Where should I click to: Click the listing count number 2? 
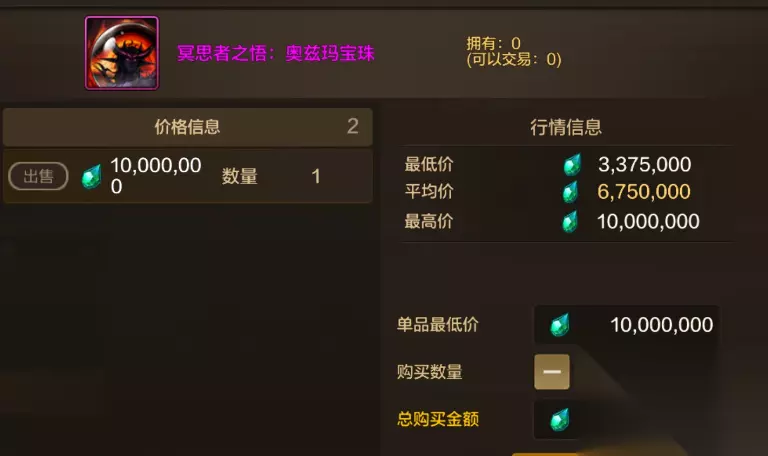[x=353, y=126]
